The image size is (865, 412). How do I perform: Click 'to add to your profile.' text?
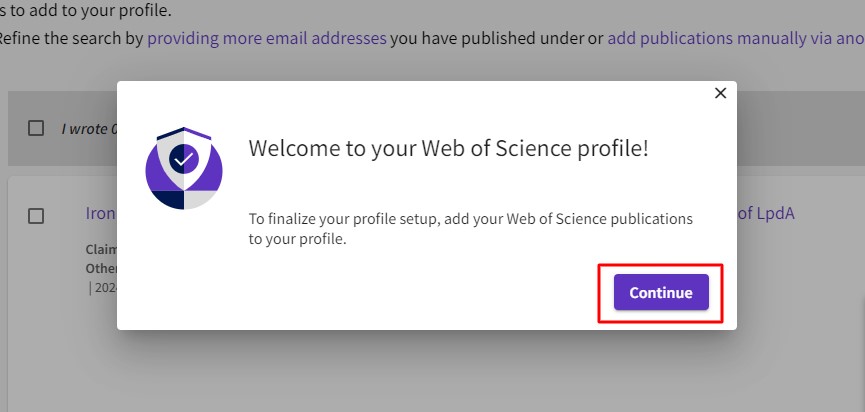[85, 11]
